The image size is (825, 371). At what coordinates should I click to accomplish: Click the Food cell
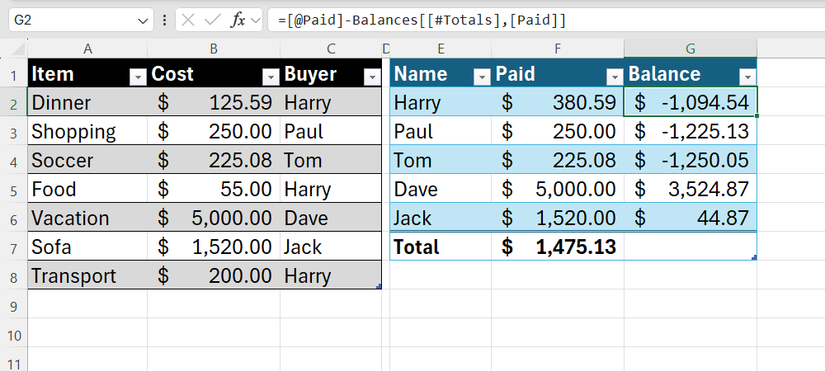point(87,189)
